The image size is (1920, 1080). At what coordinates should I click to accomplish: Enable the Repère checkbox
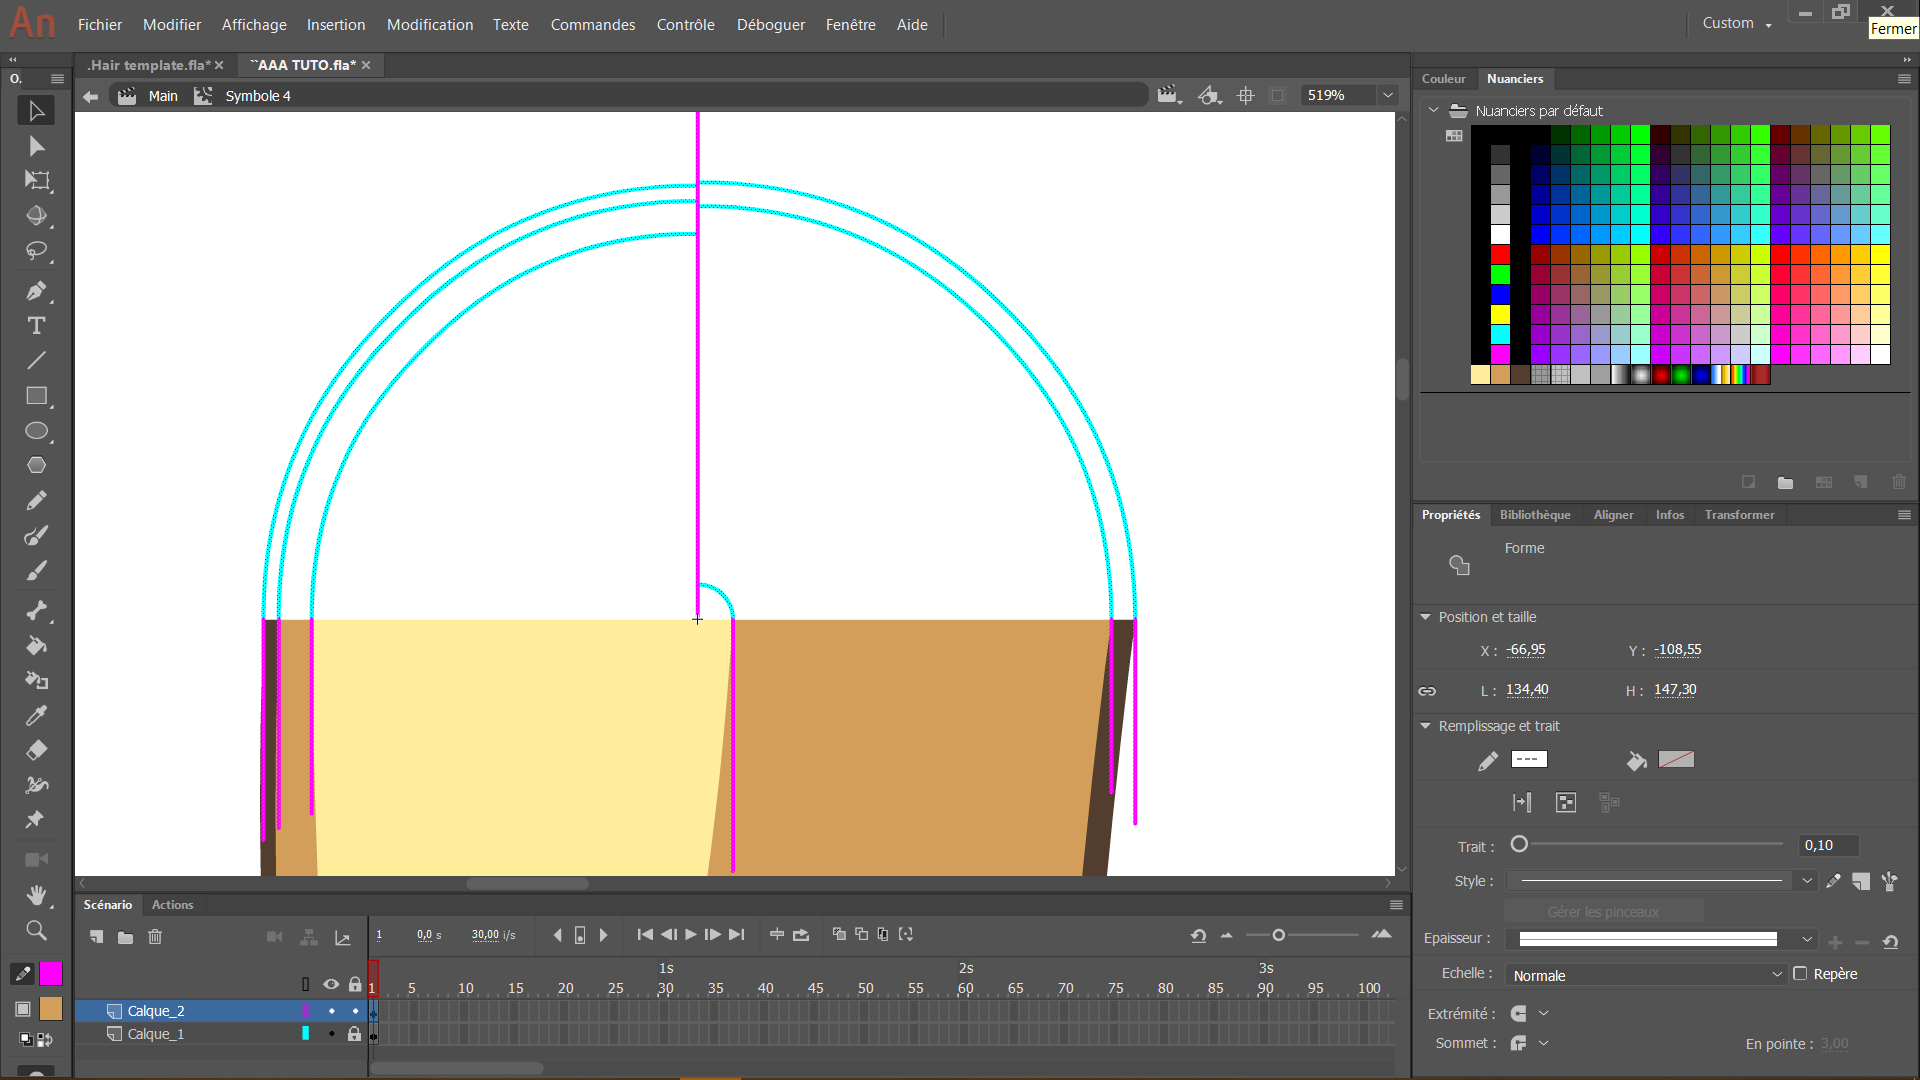[1800, 974]
